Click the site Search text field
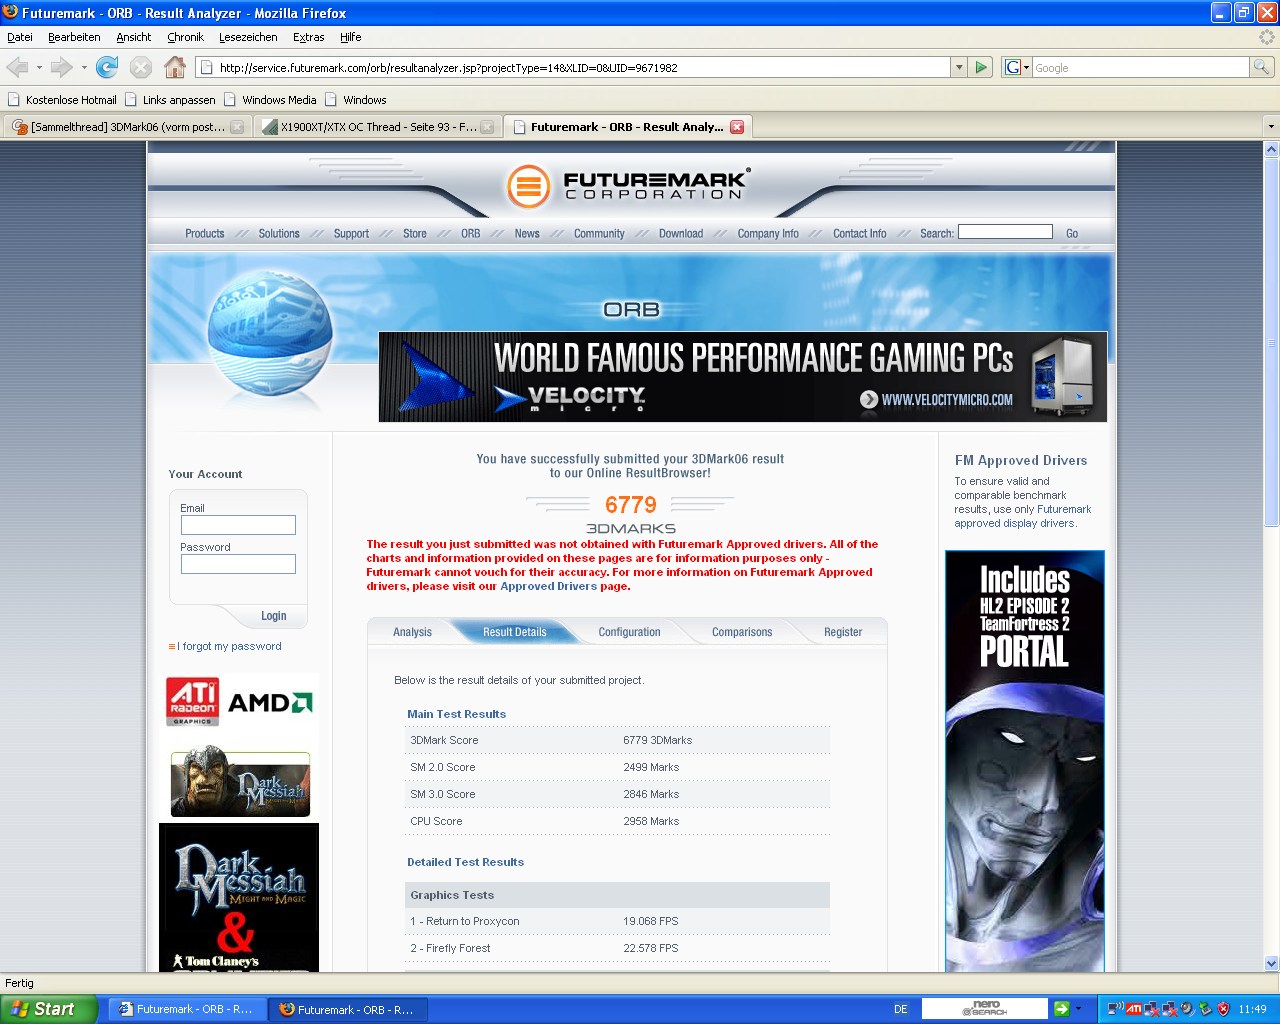The width and height of the screenshot is (1280, 1024). pyautogui.click(x=1005, y=232)
